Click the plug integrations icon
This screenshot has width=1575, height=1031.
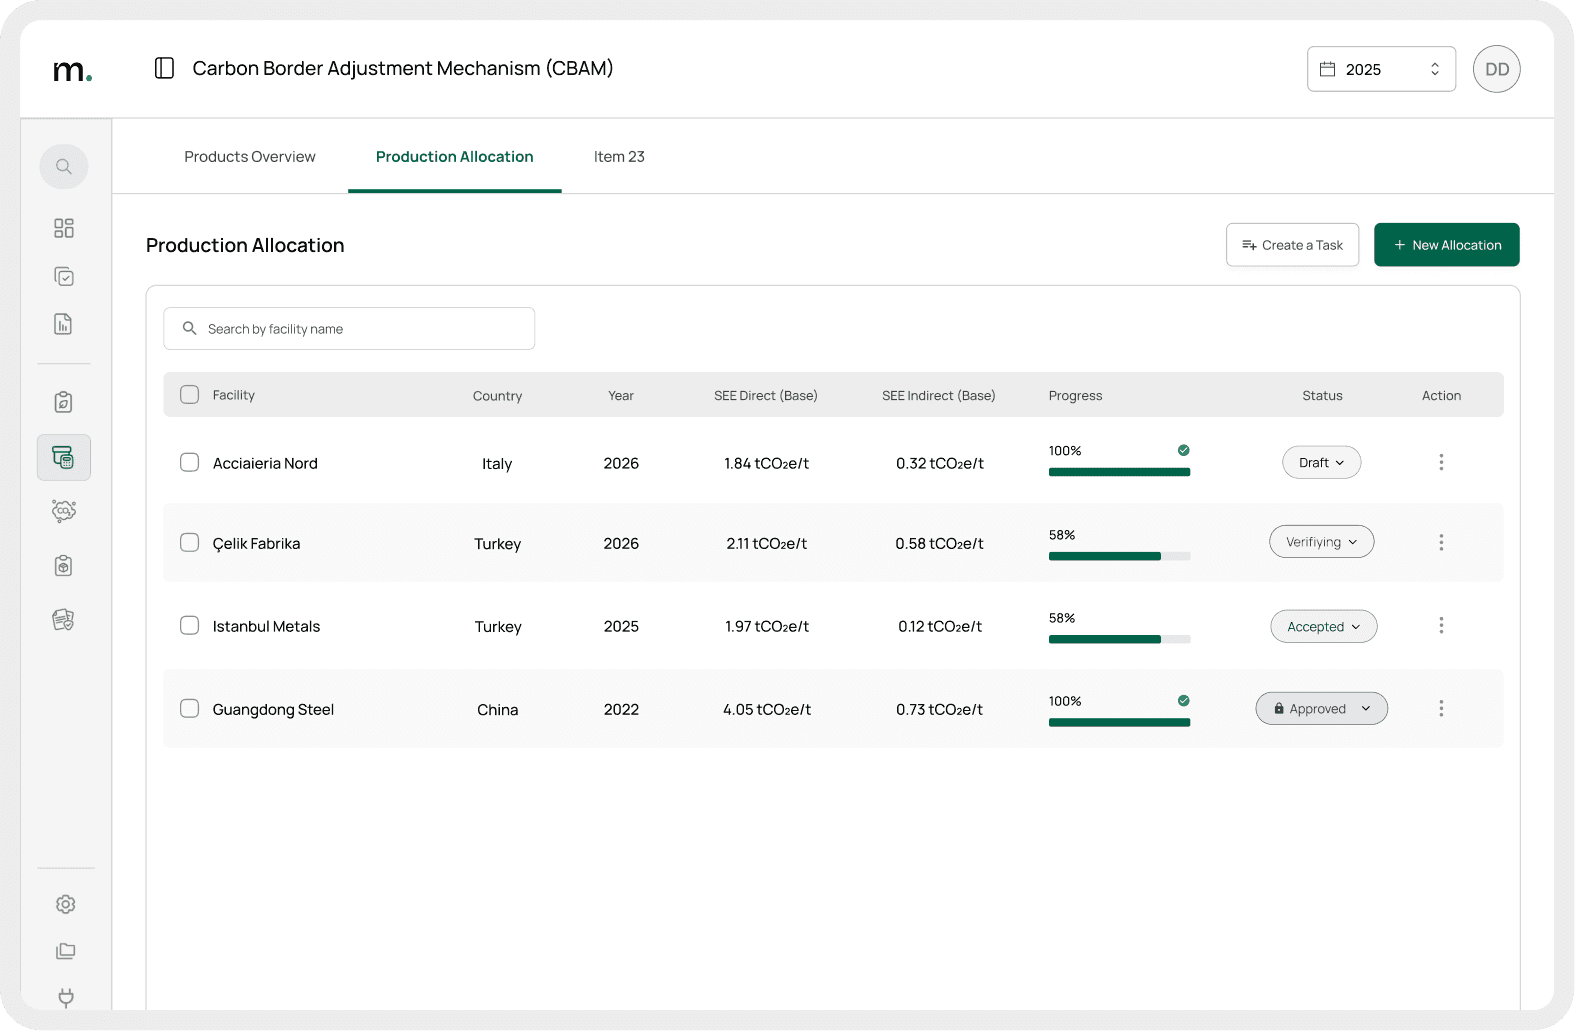[x=66, y=997]
